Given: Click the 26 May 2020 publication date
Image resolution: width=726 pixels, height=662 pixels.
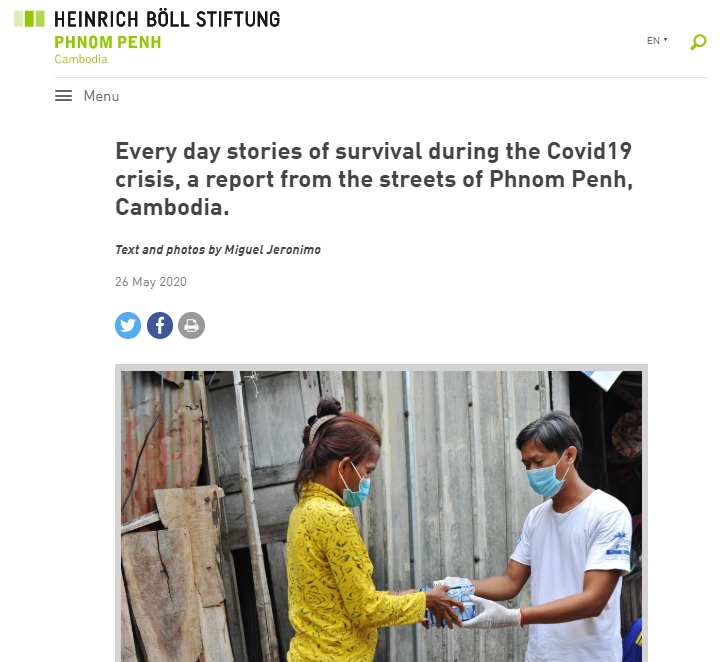Looking at the screenshot, I should click(x=151, y=282).
